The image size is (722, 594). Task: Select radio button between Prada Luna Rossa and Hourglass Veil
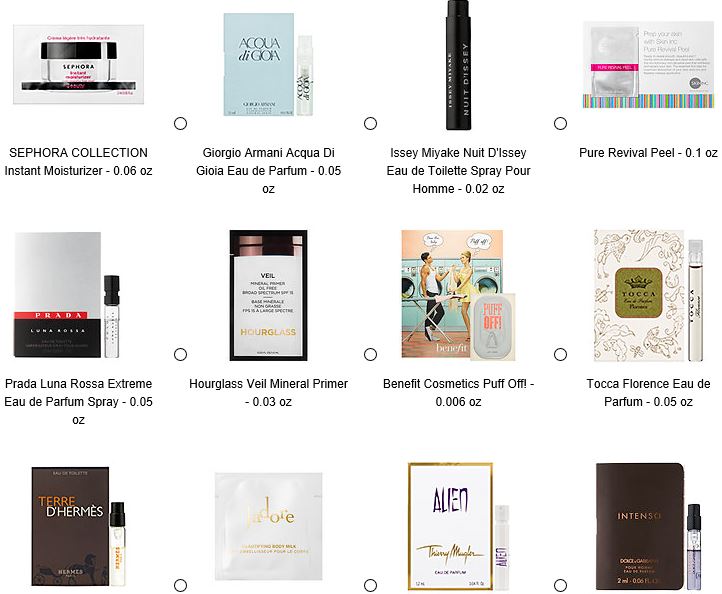180,355
